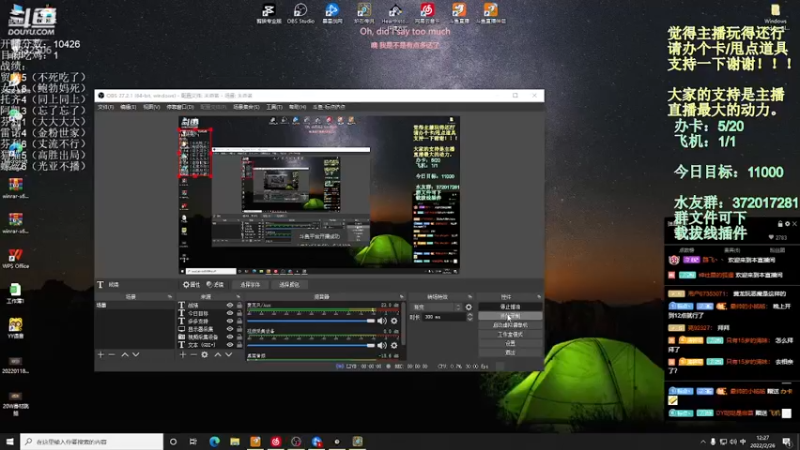Remove selected scene with minus button

pyautogui.click(x=112, y=355)
